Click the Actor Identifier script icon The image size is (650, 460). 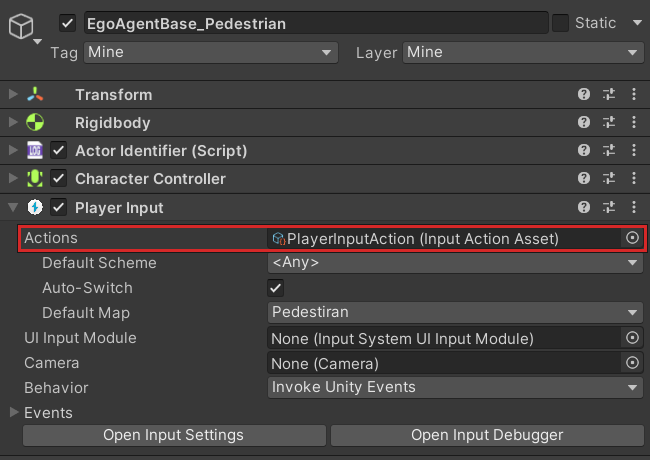(x=35, y=150)
